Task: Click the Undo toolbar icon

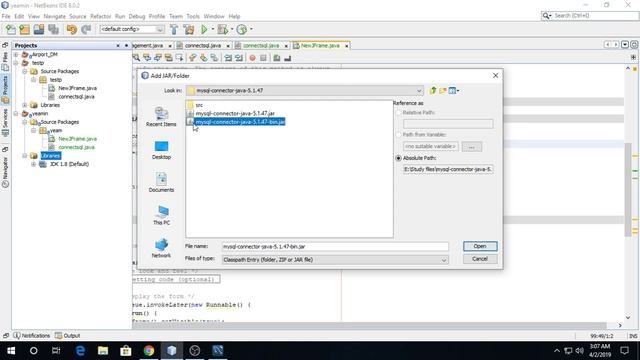Action: tap(72, 29)
